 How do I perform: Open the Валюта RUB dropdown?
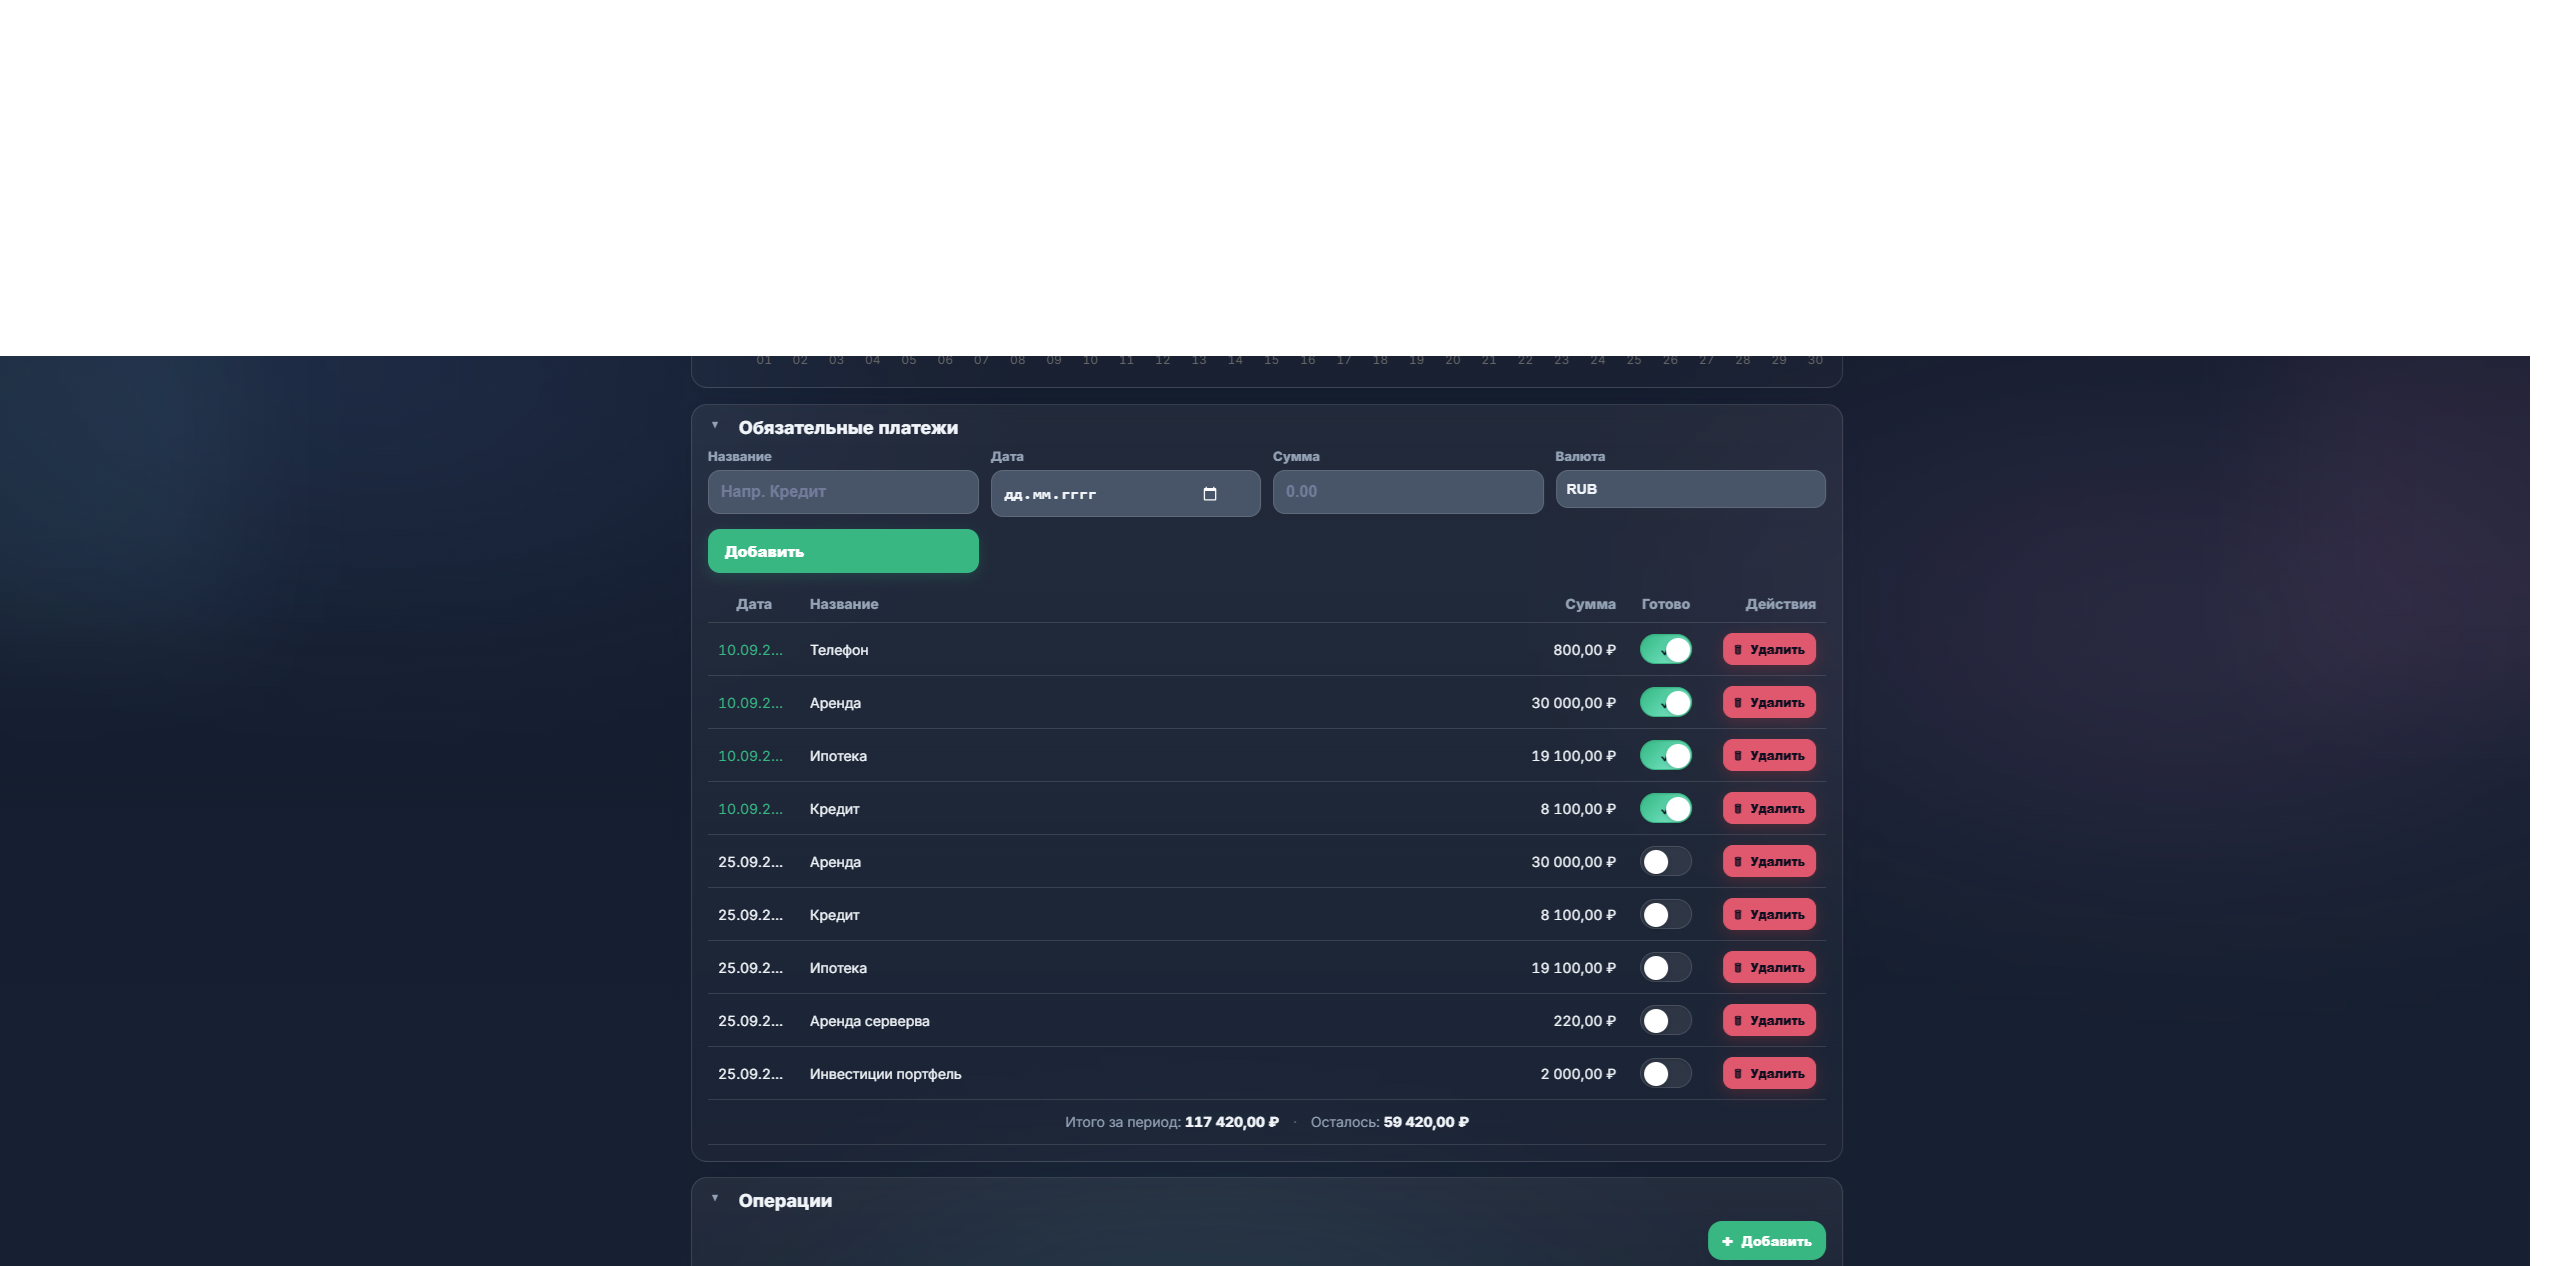[x=1689, y=489]
